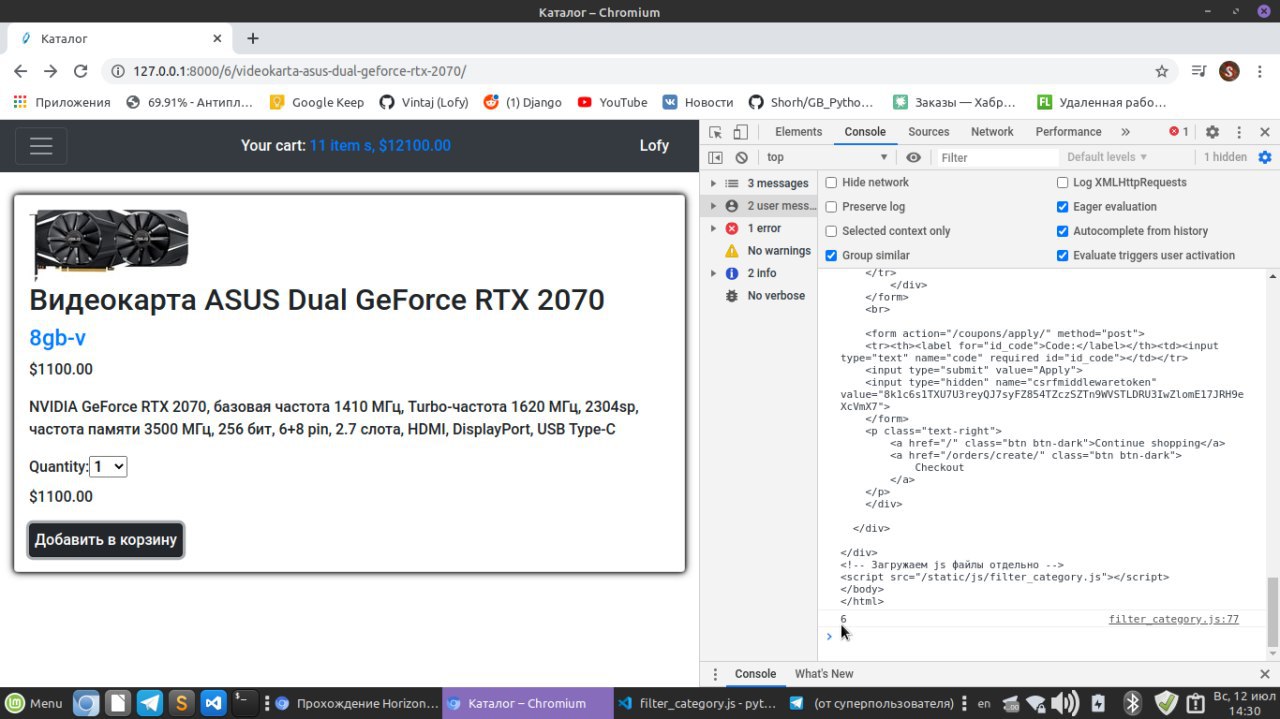Open the drawer three-dot menu
The width and height of the screenshot is (1280, 719).
[714, 674]
